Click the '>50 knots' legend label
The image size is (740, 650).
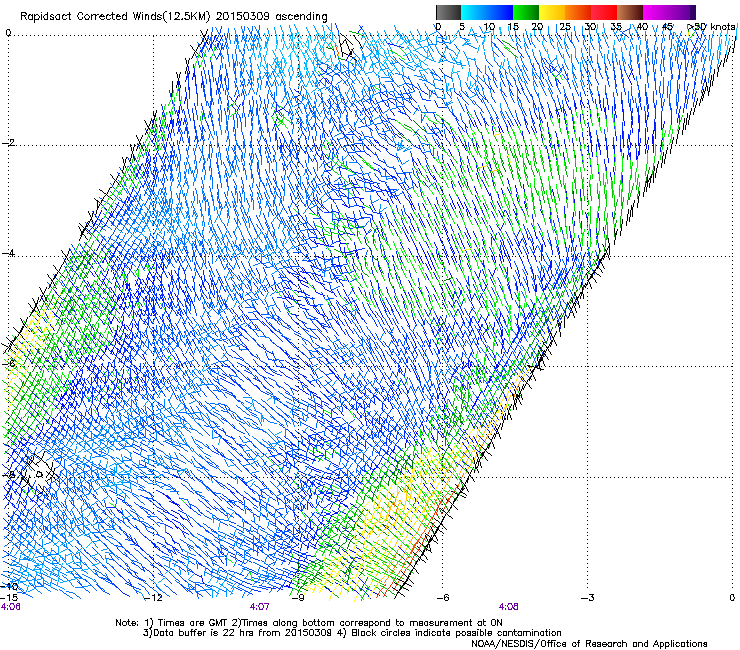point(711,27)
